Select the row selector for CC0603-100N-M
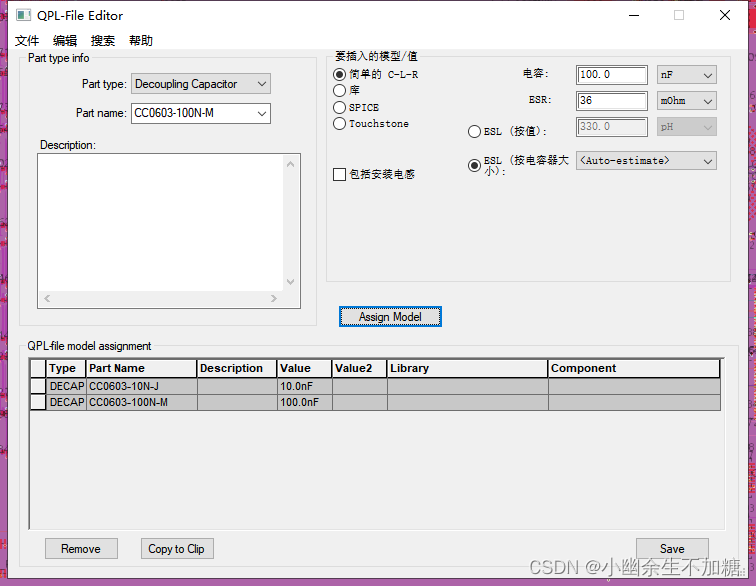This screenshot has width=756, height=586. click(38, 402)
